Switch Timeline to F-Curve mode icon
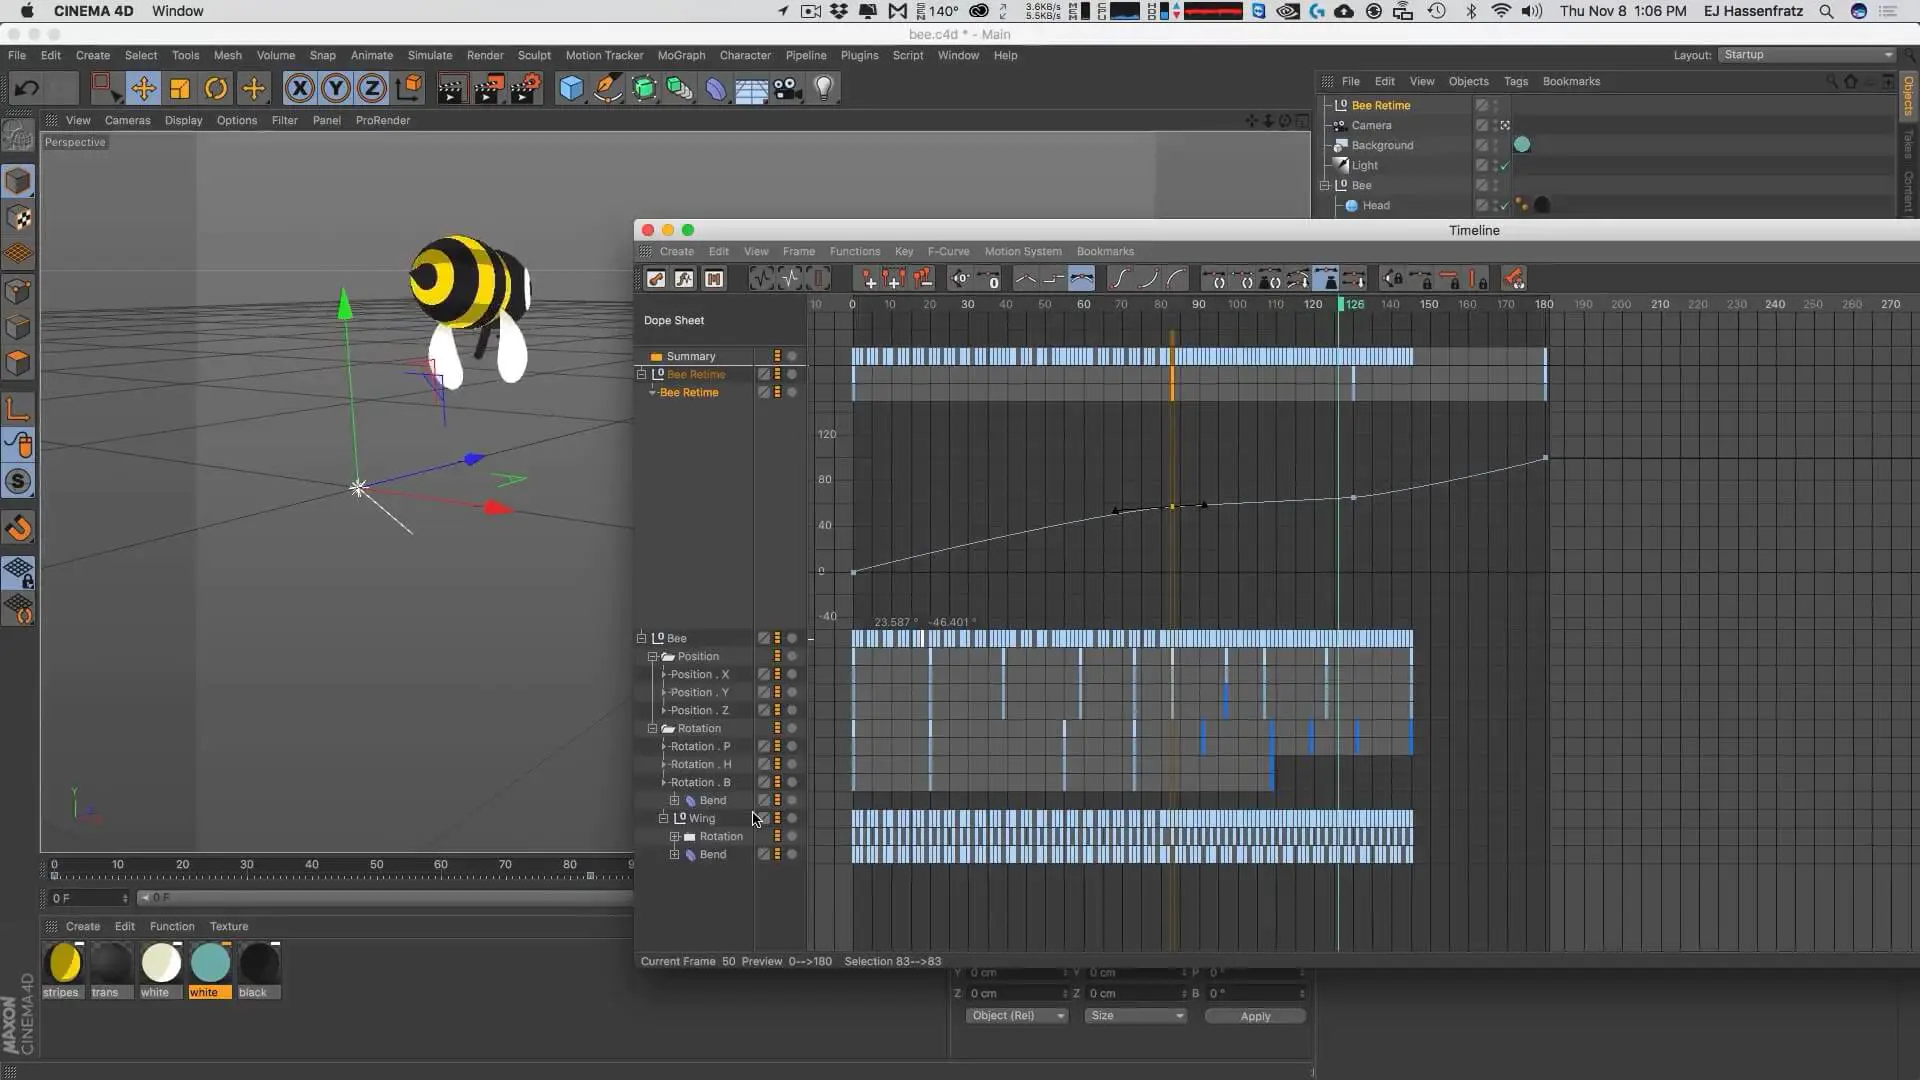The width and height of the screenshot is (1920, 1080). pos(684,279)
